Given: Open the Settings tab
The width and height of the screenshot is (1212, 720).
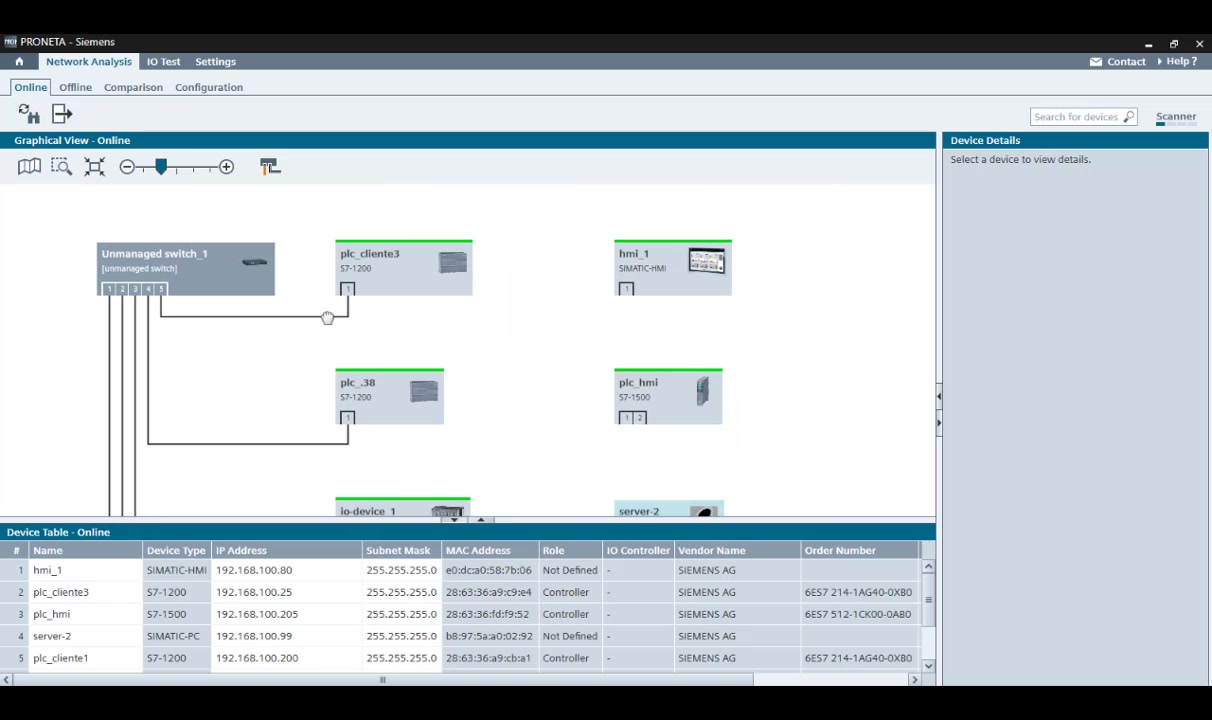Looking at the screenshot, I should click(215, 62).
